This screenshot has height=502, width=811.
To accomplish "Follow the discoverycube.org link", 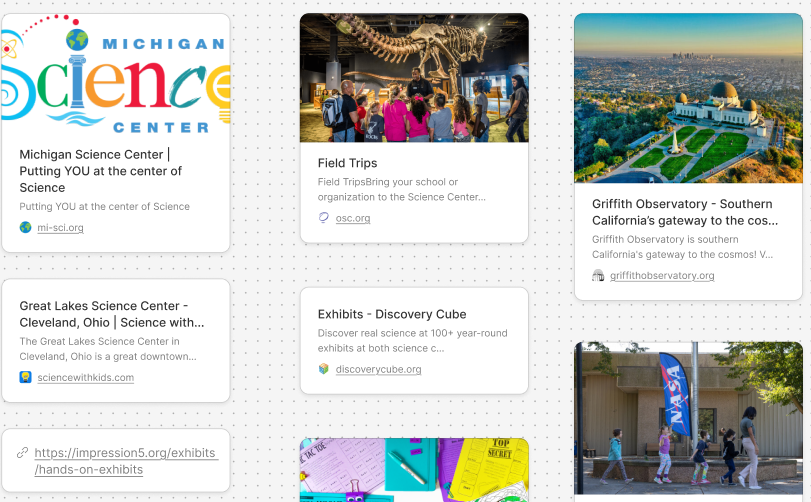I will [378, 369].
